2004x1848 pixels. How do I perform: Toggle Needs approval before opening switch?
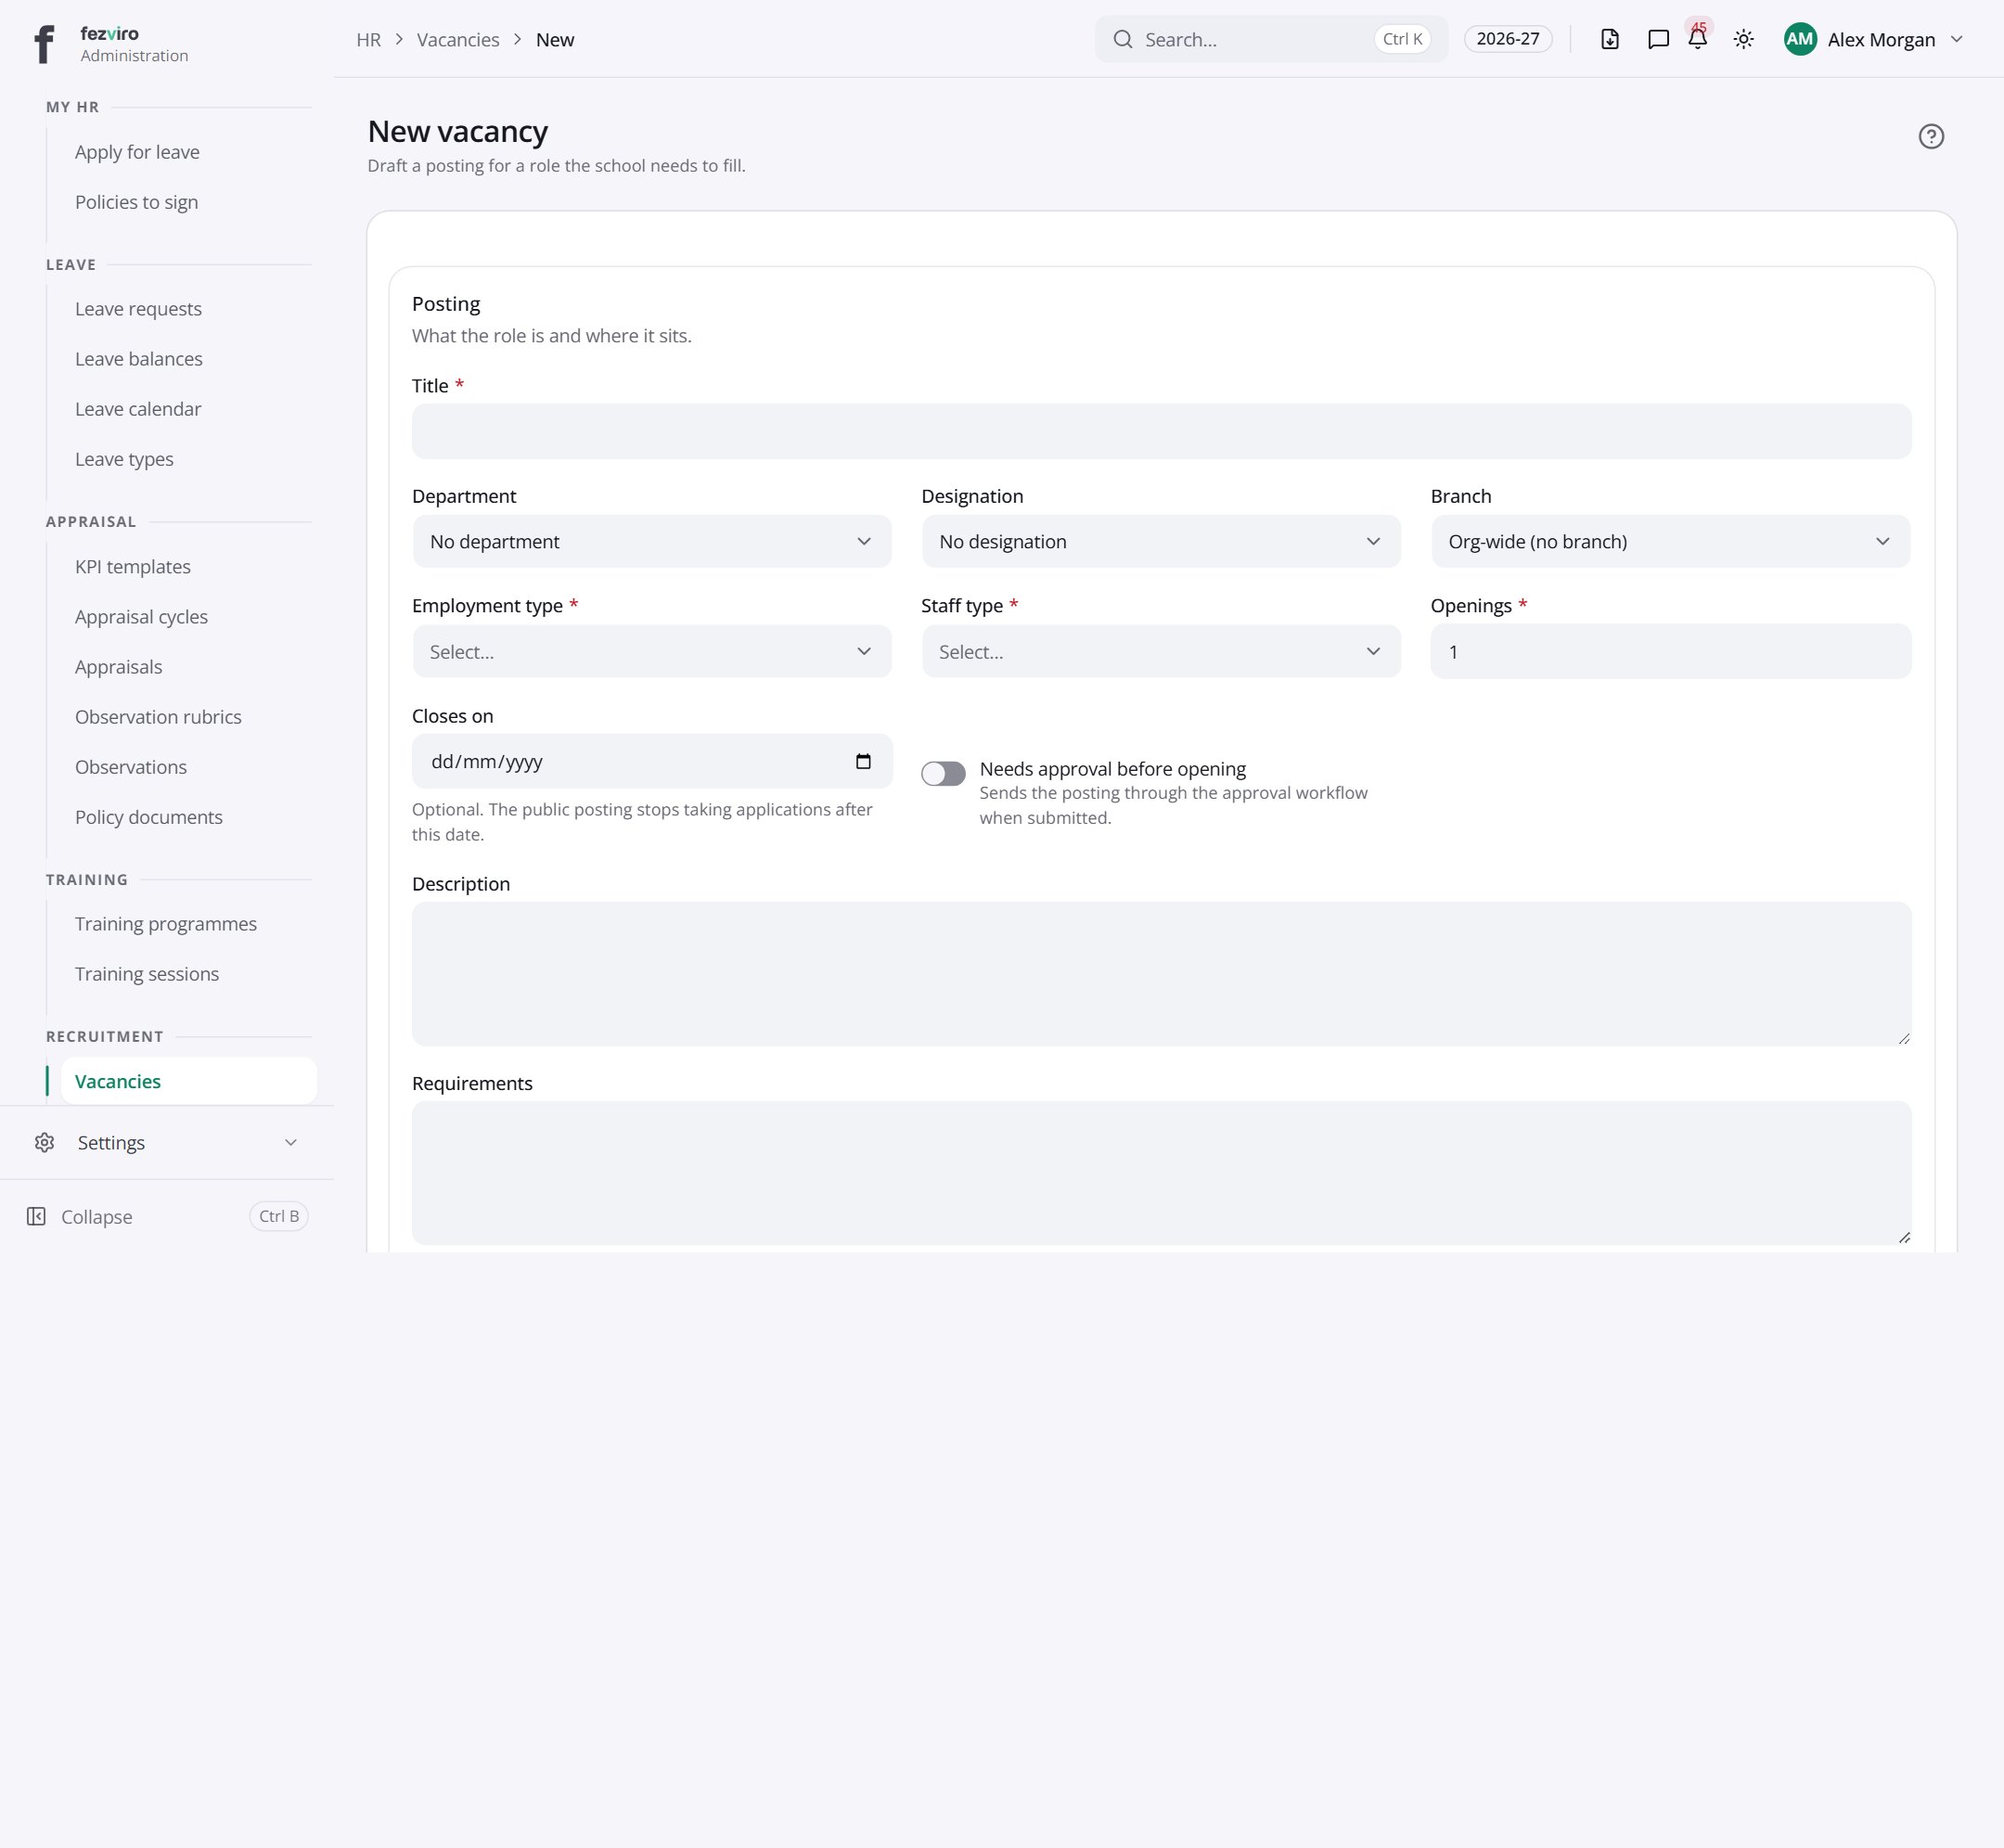click(x=943, y=773)
